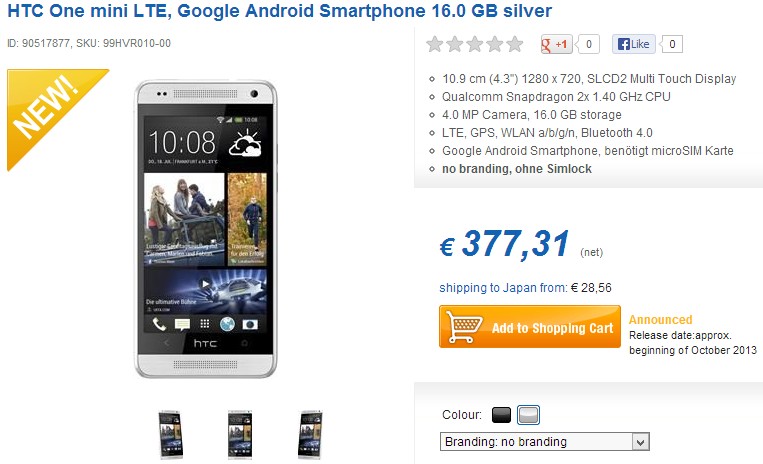View the first phone thumbnail
This screenshot has width=763, height=464.
coord(171,435)
